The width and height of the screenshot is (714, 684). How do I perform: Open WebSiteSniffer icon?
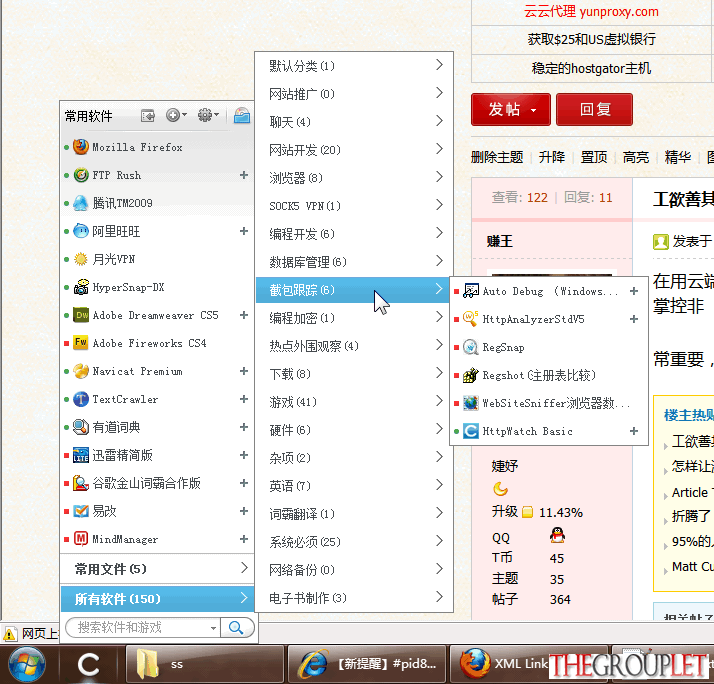[x=470, y=403]
